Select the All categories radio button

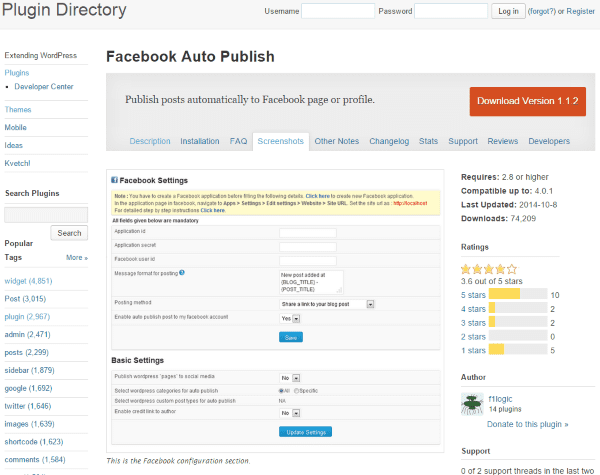(281, 391)
